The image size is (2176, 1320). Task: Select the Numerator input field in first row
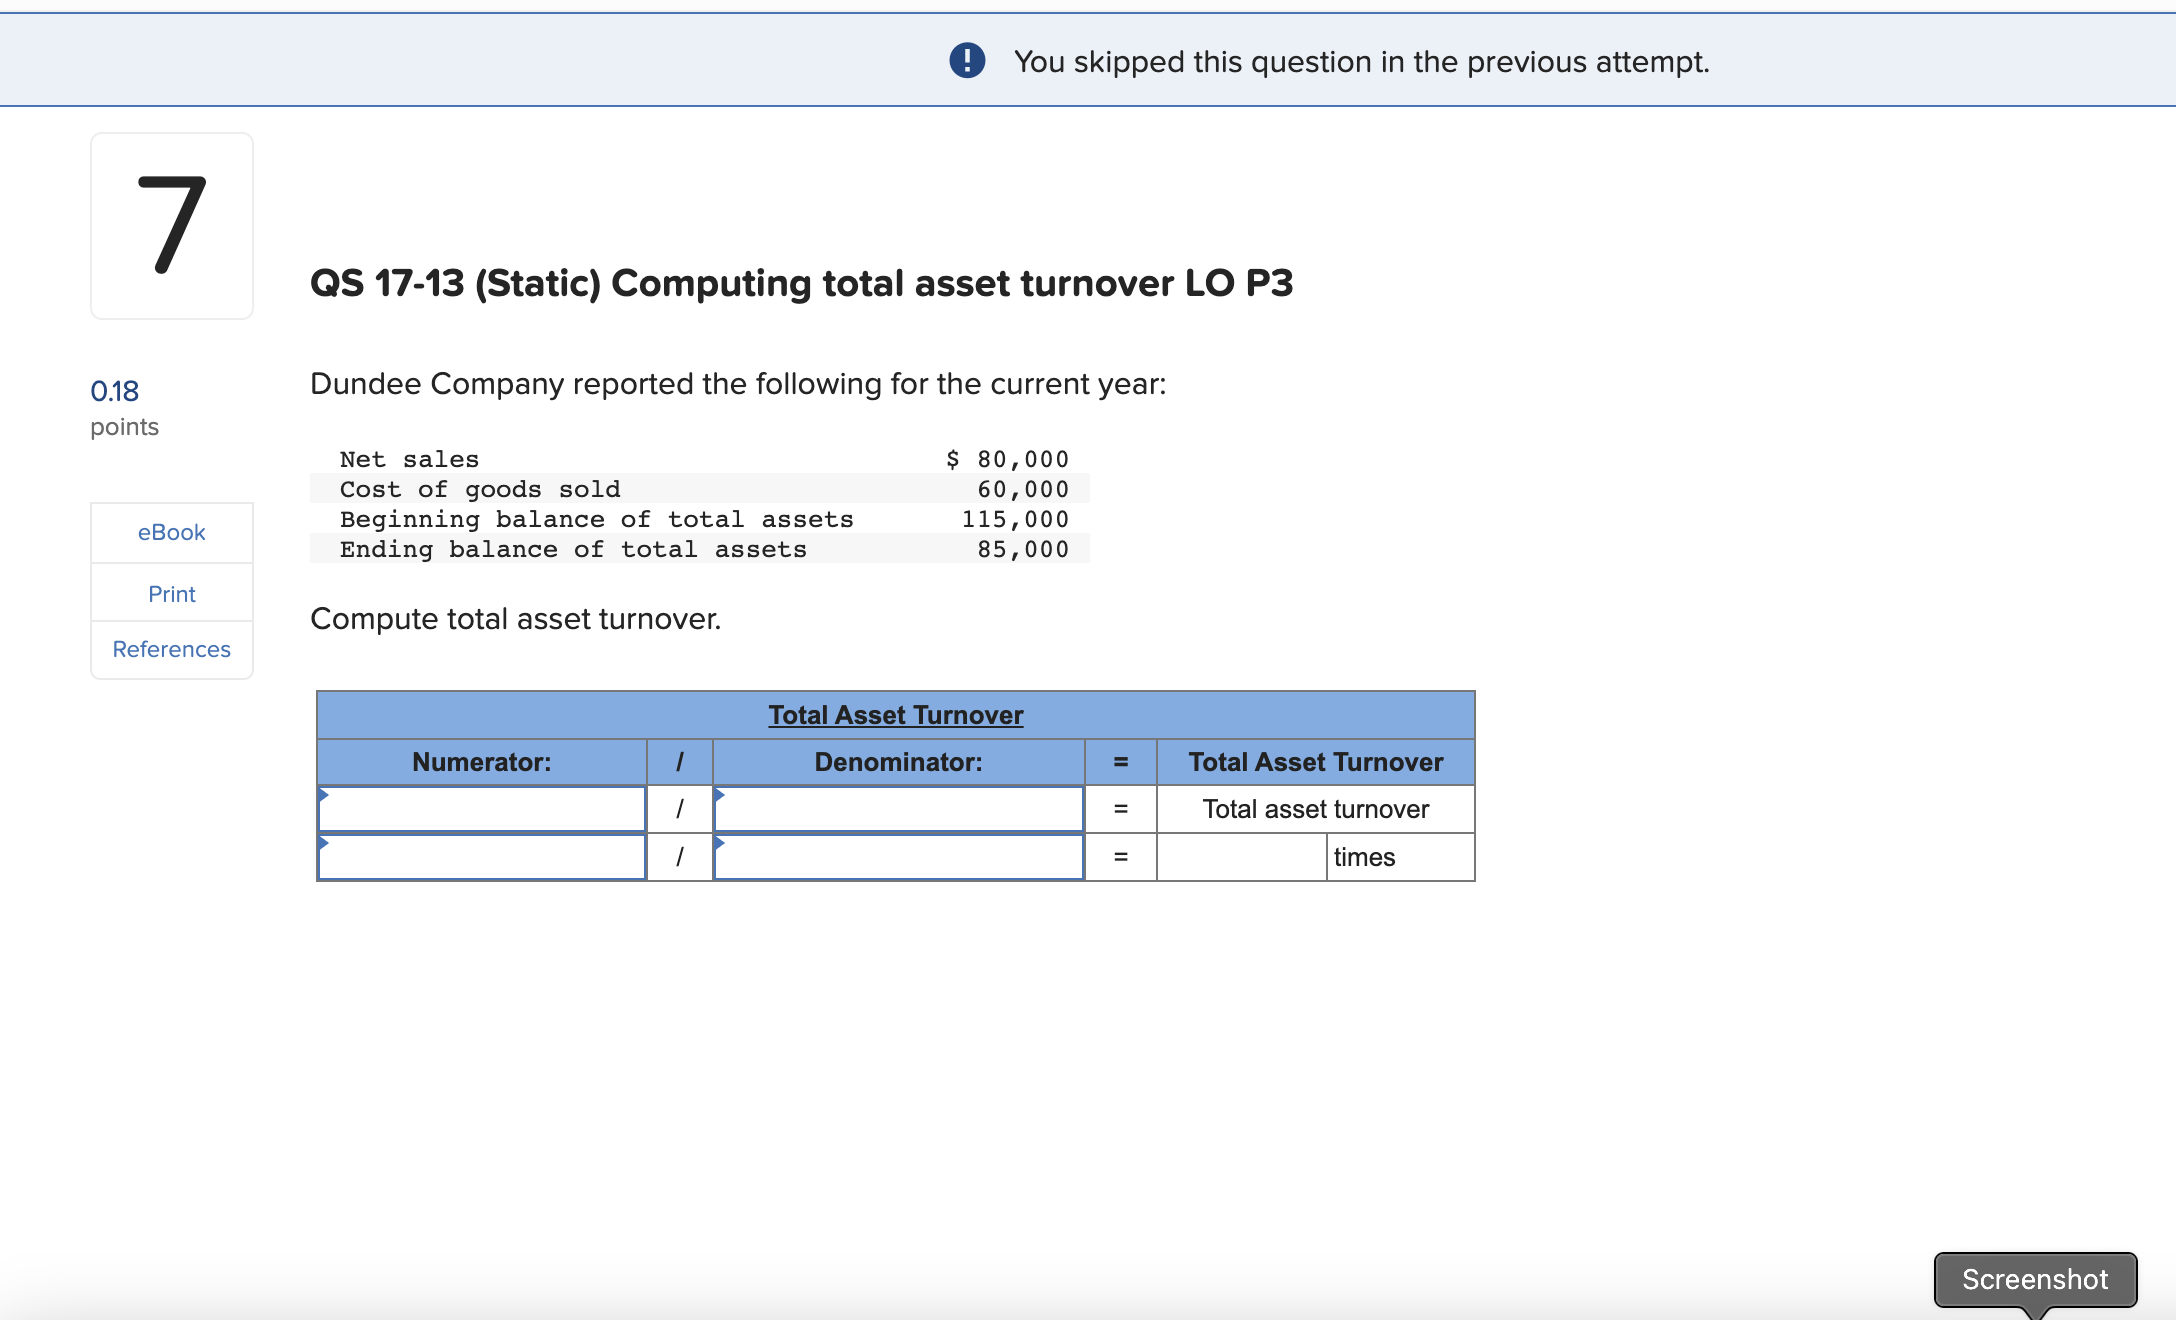click(482, 809)
